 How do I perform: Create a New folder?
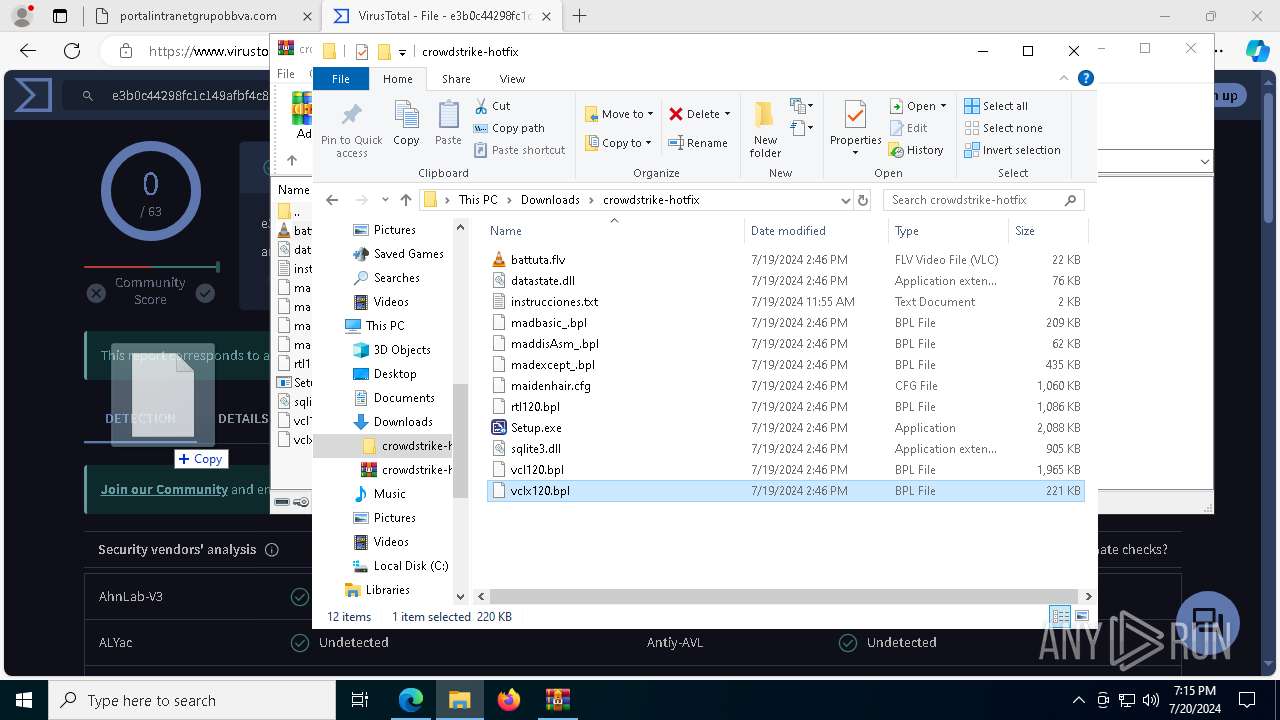click(765, 128)
